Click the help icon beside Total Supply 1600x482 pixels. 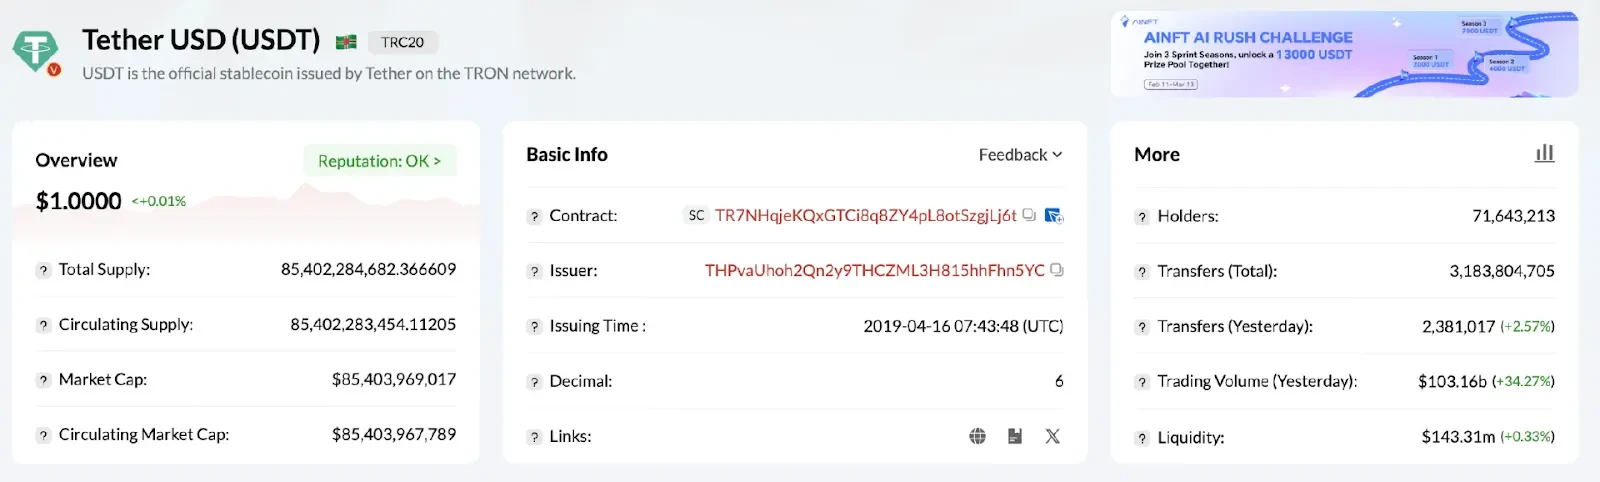click(x=43, y=270)
